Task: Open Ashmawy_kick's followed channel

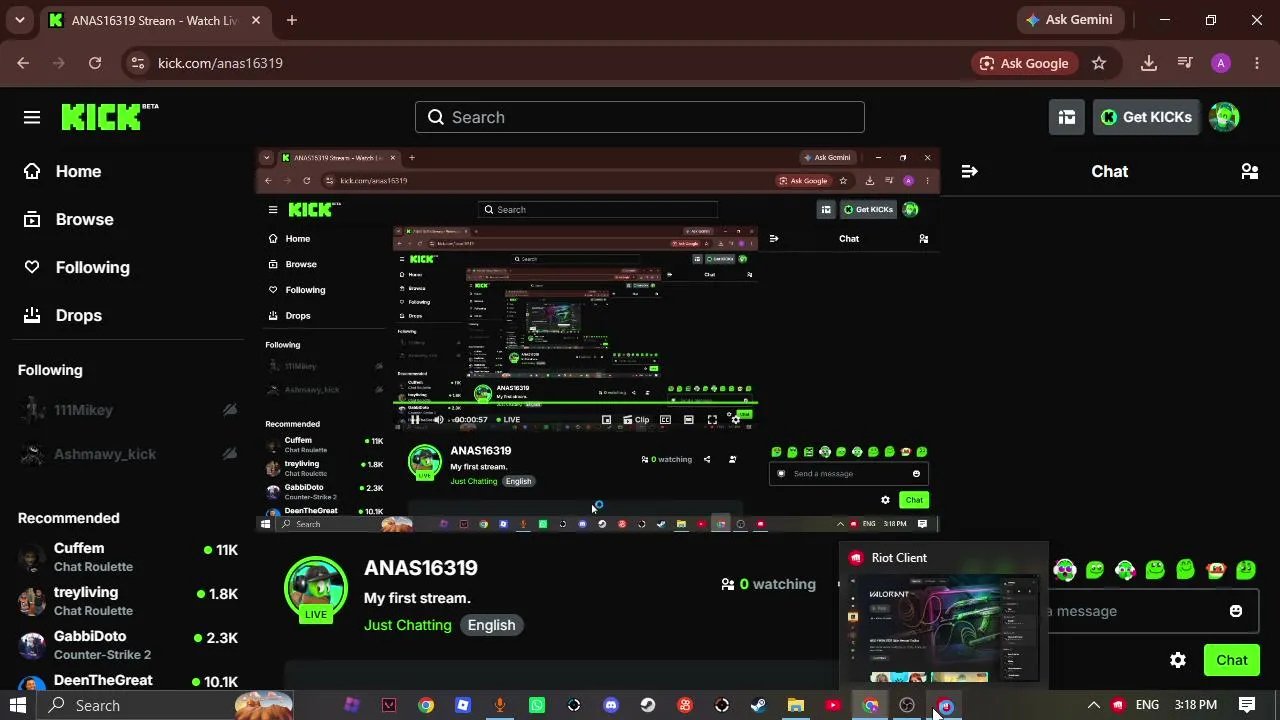Action: click(x=128, y=454)
